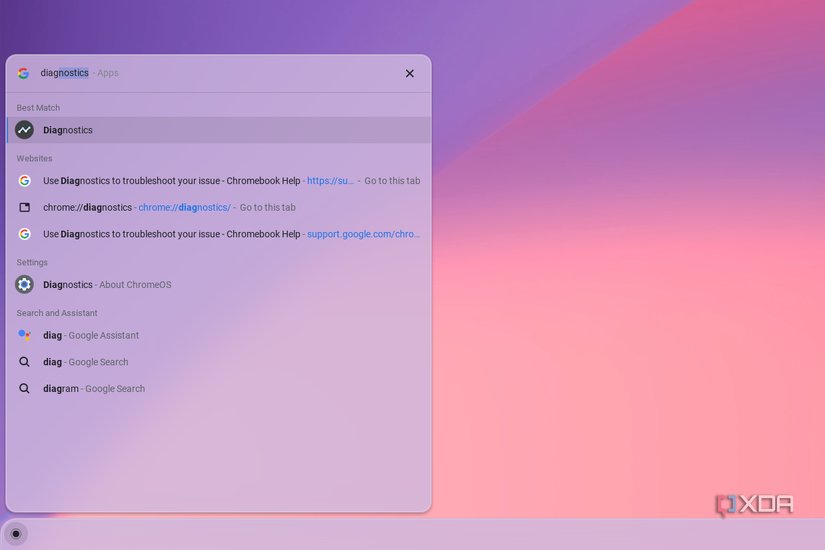The image size is (825, 550).
Task: Ask Google Assistant about diag
Action: [219, 335]
